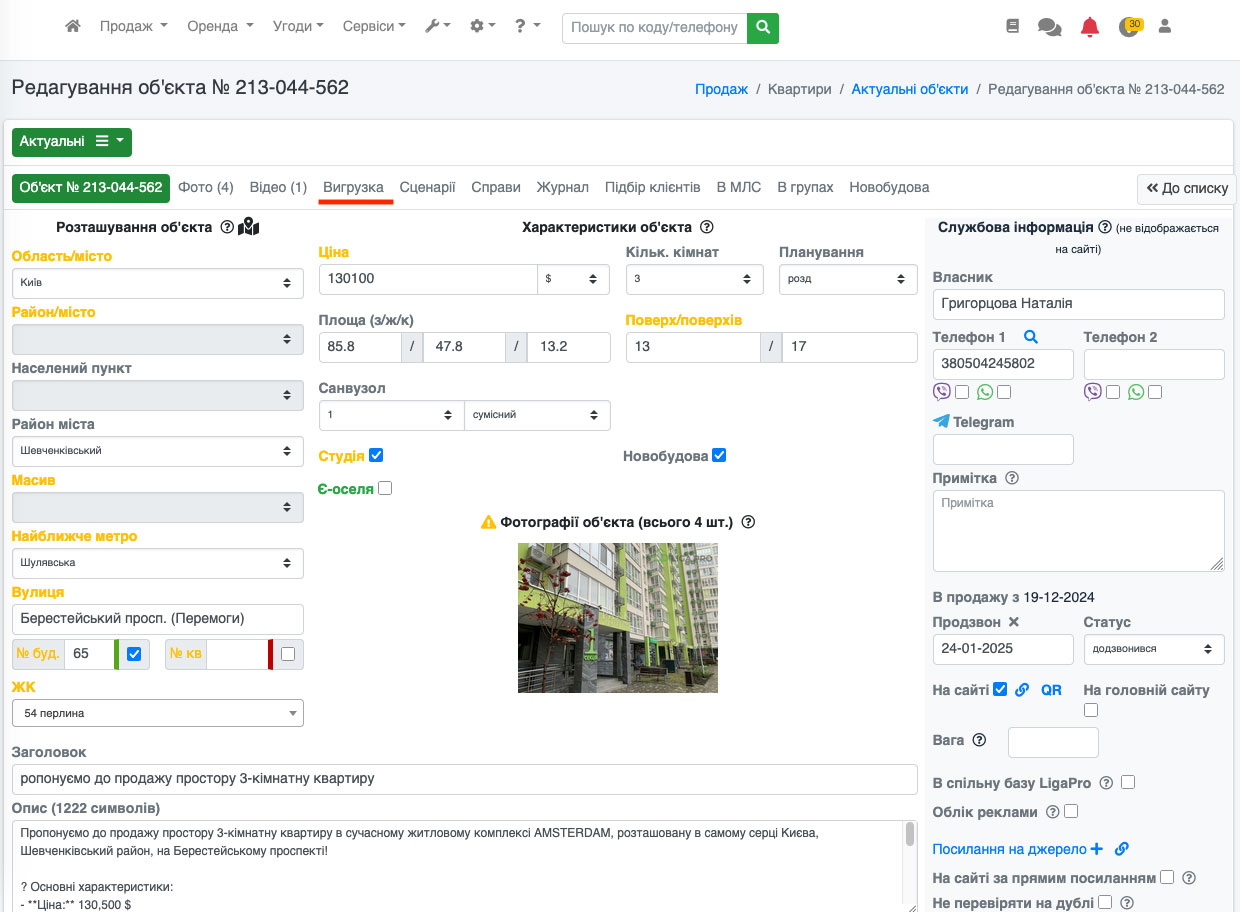Click the home icon in navbar
The height and width of the screenshot is (912, 1240).
[x=72, y=27]
